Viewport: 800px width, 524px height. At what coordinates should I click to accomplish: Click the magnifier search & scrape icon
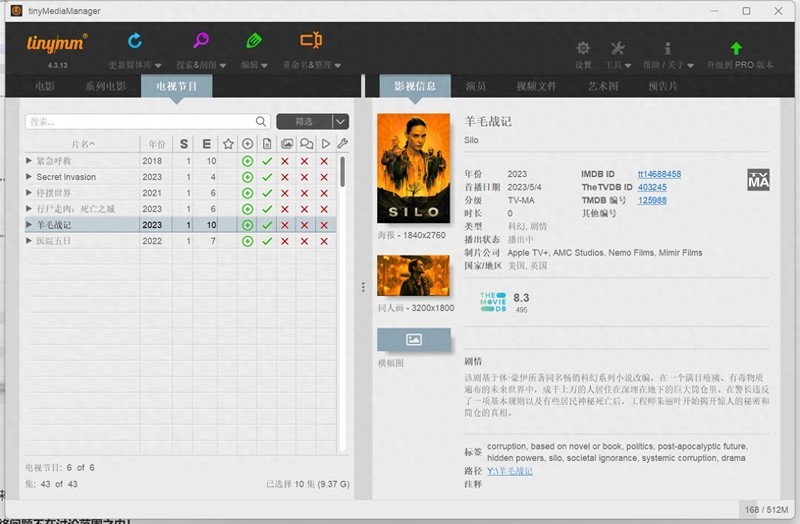click(x=201, y=40)
